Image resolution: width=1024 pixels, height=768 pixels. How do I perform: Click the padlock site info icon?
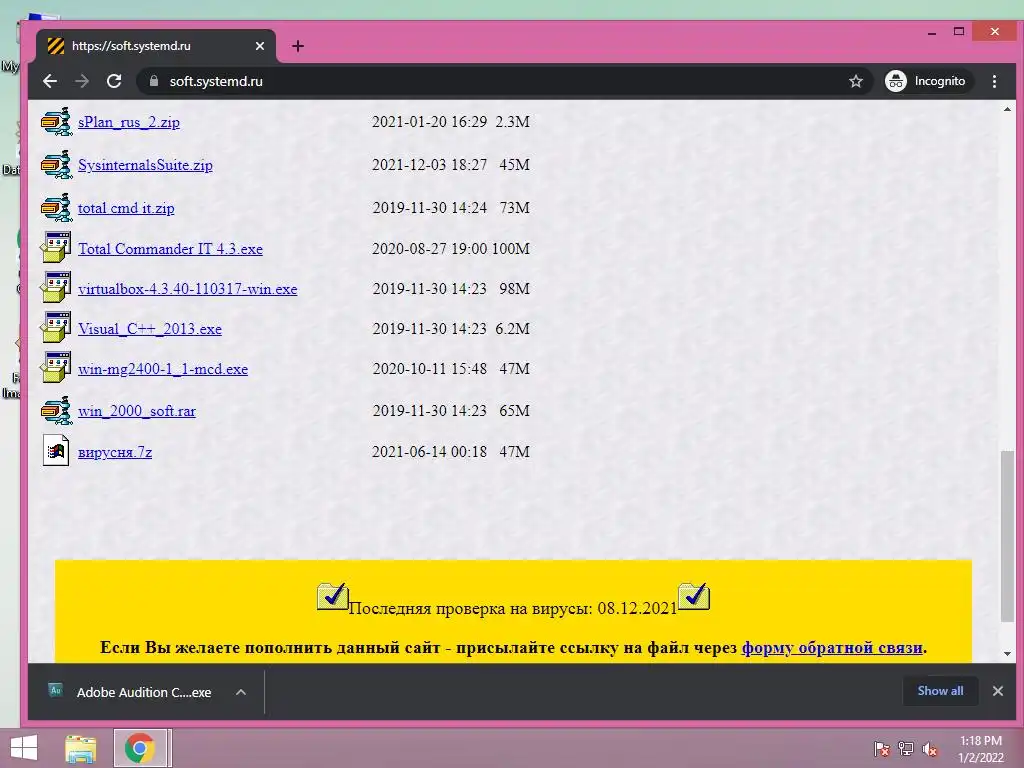(154, 81)
